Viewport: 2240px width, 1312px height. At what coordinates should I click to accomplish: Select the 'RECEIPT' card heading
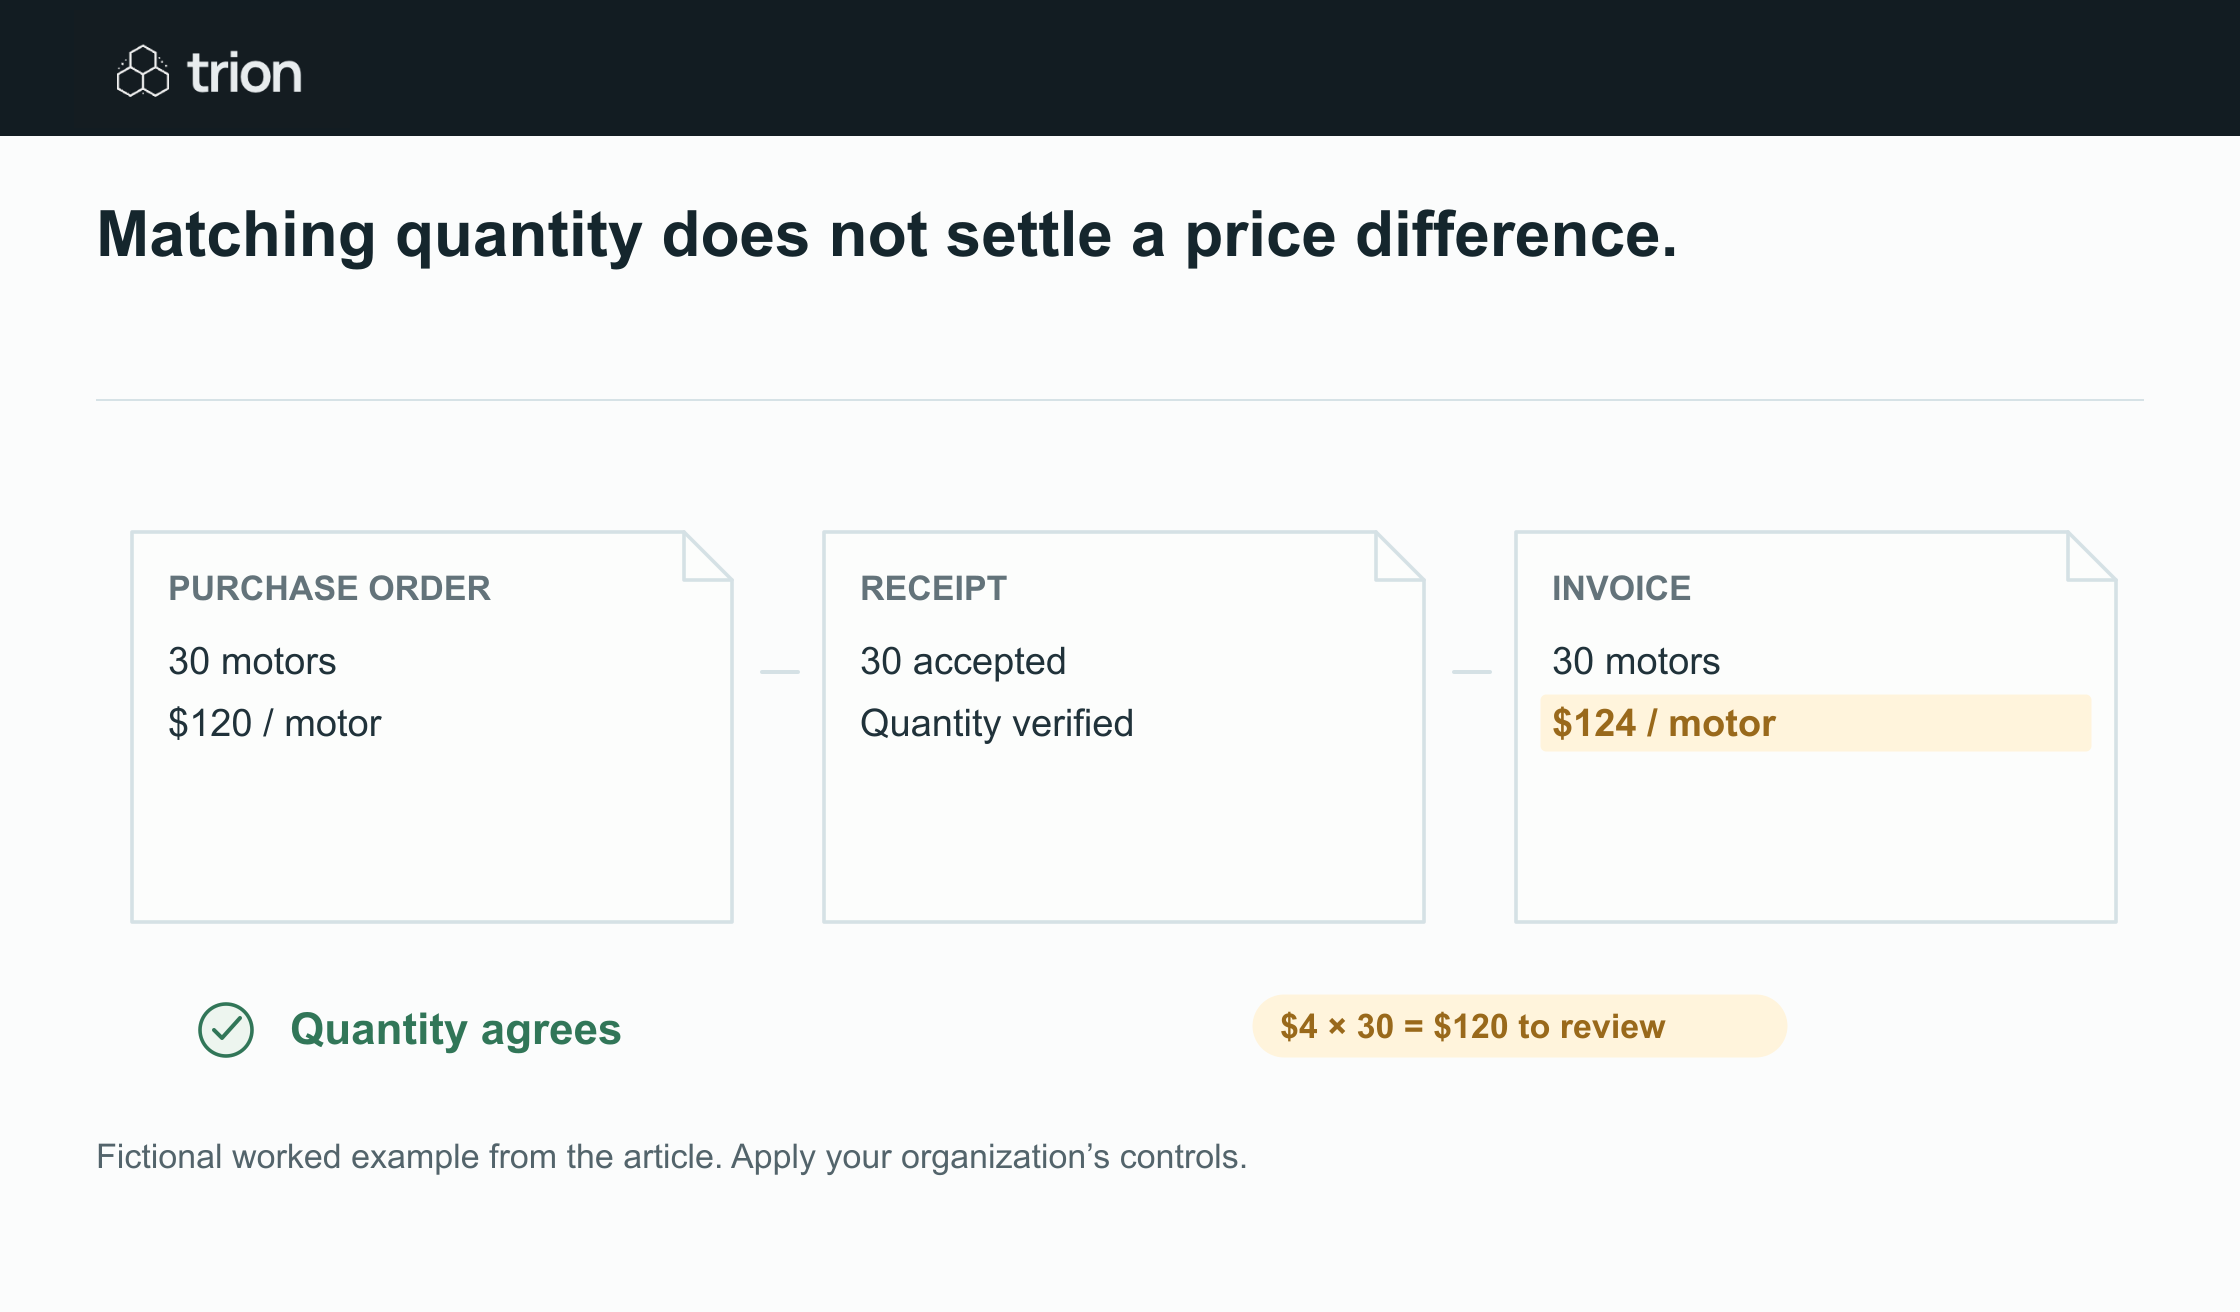[933, 588]
